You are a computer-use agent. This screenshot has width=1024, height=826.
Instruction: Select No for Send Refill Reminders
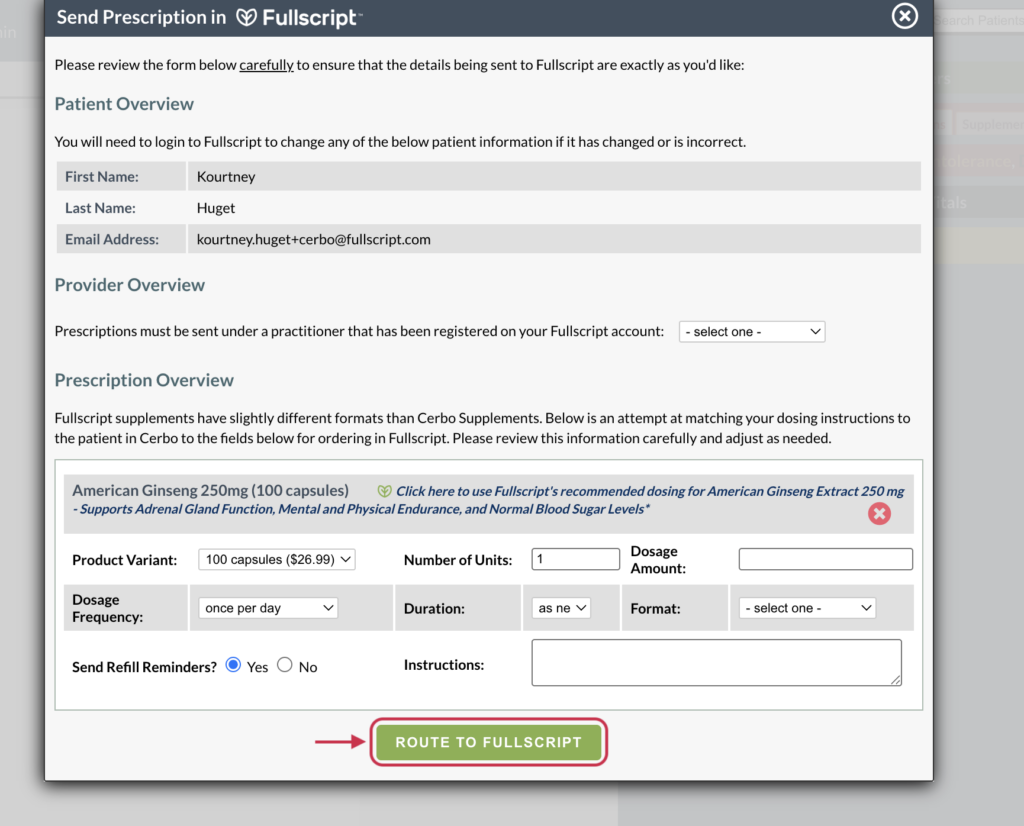[x=285, y=665]
